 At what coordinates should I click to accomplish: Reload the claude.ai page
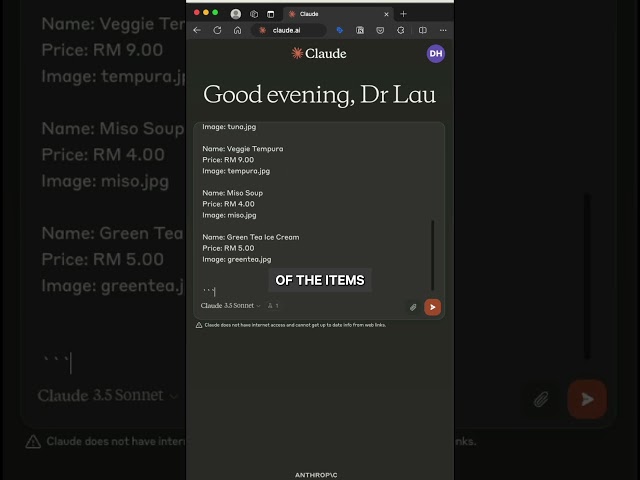217,30
